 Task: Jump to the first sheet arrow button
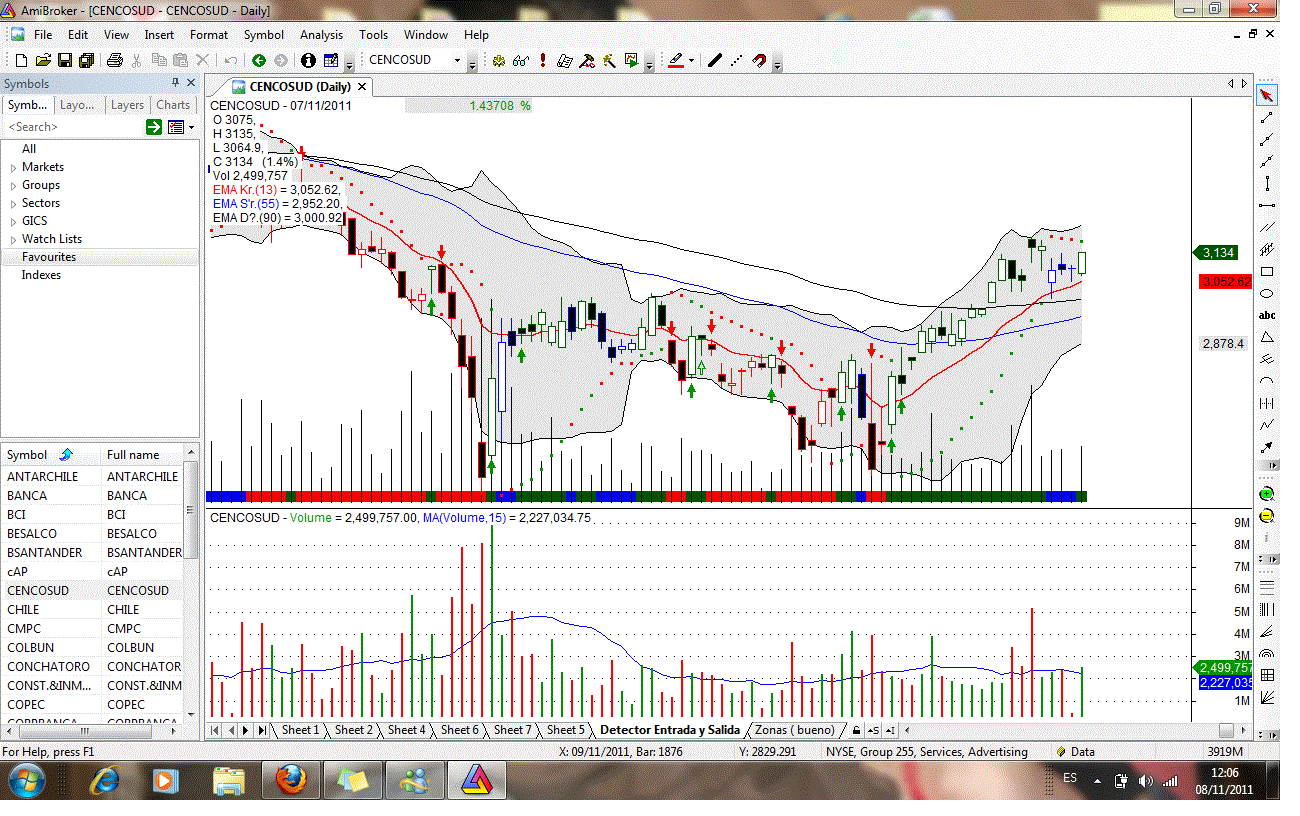tap(215, 731)
